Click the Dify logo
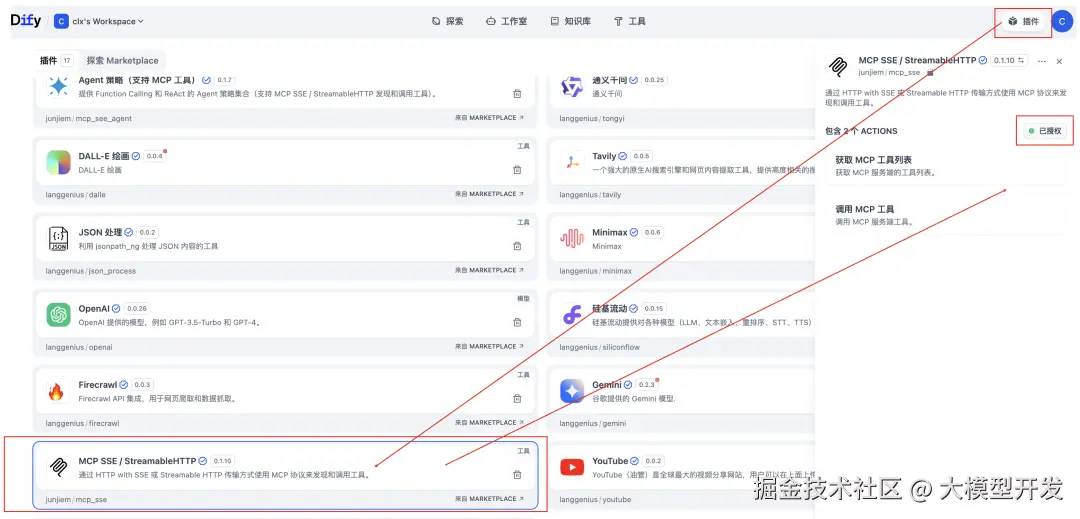This screenshot has height=519, width=1080. [26, 21]
